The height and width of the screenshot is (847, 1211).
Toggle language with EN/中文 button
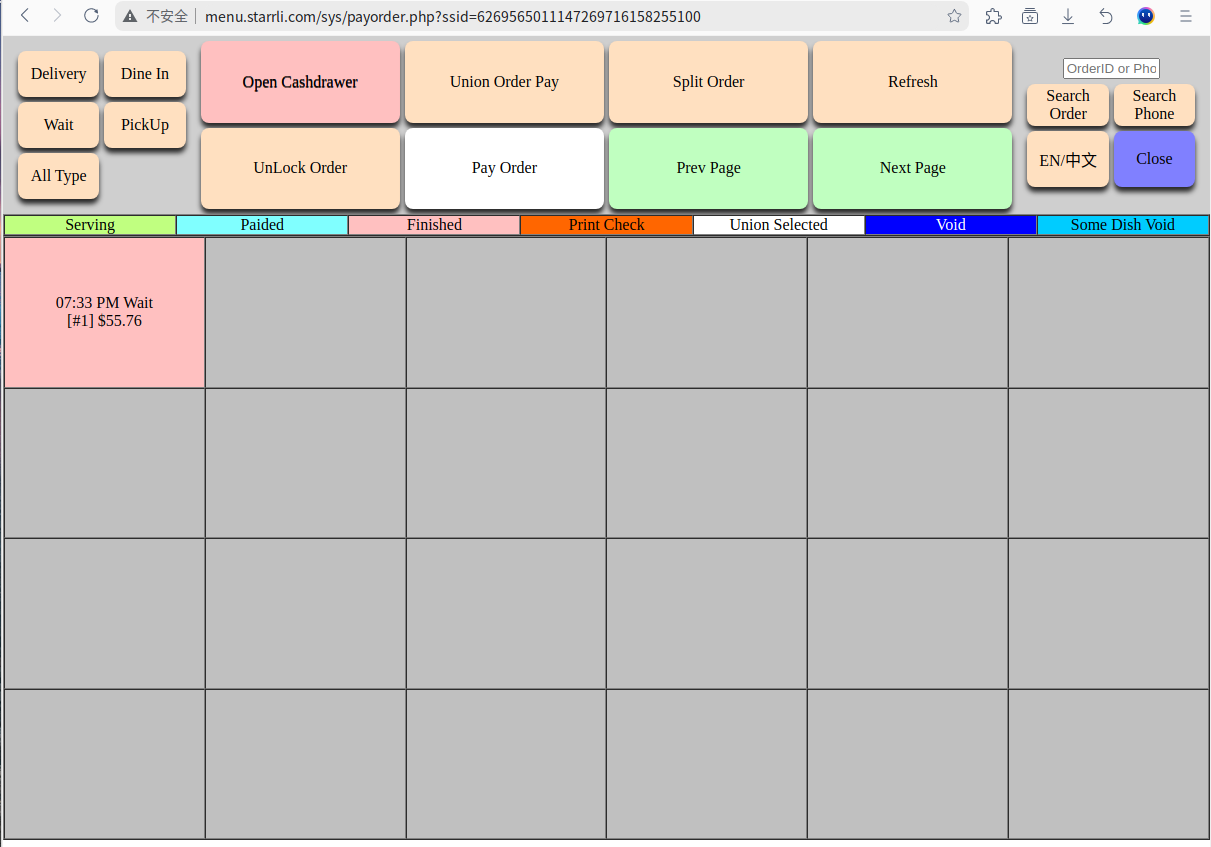coord(1067,160)
